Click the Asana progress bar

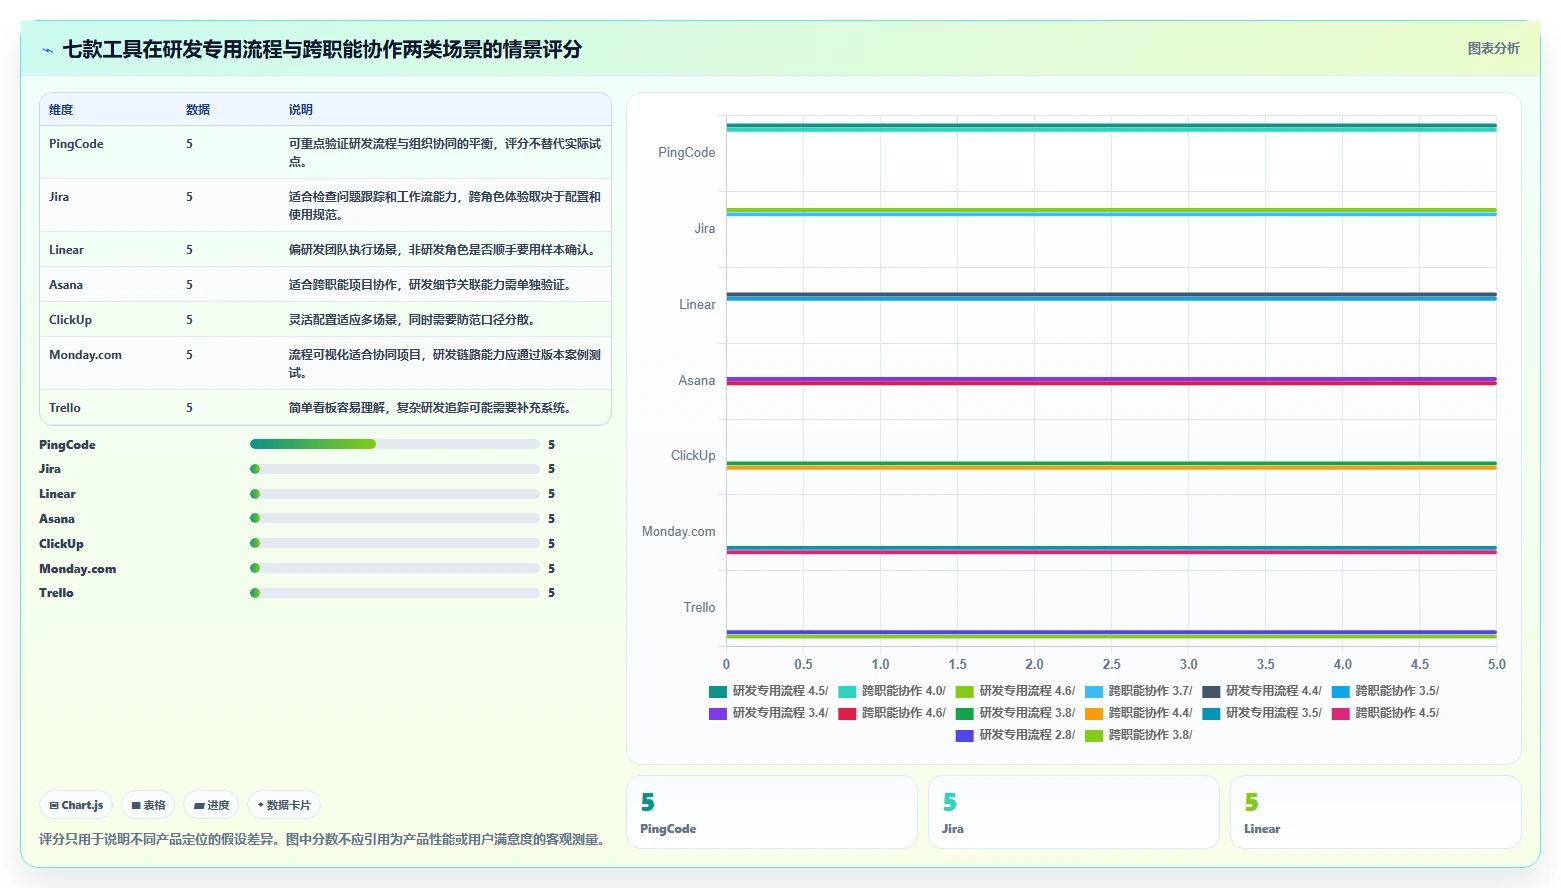(x=395, y=518)
